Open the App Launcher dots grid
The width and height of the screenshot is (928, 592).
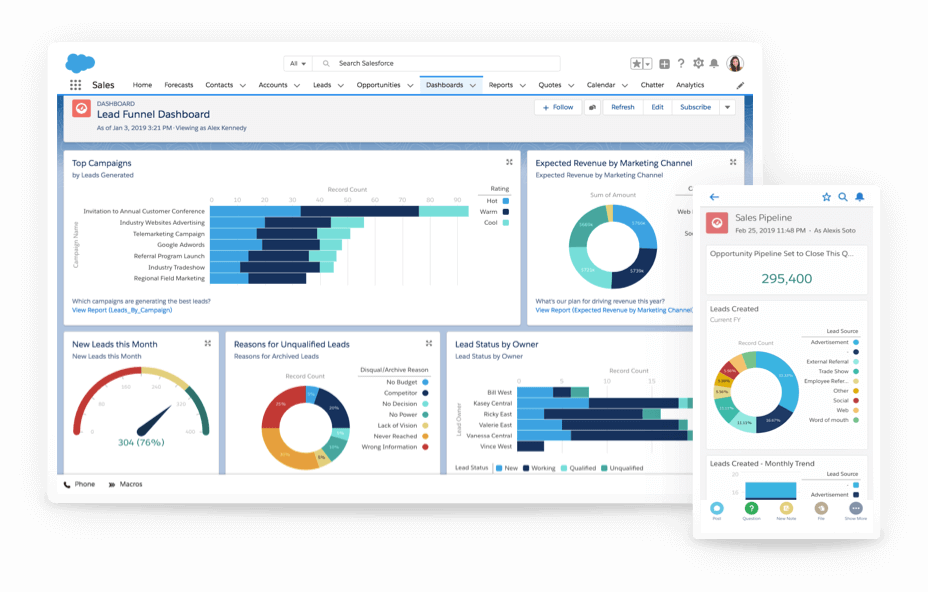pos(76,85)
